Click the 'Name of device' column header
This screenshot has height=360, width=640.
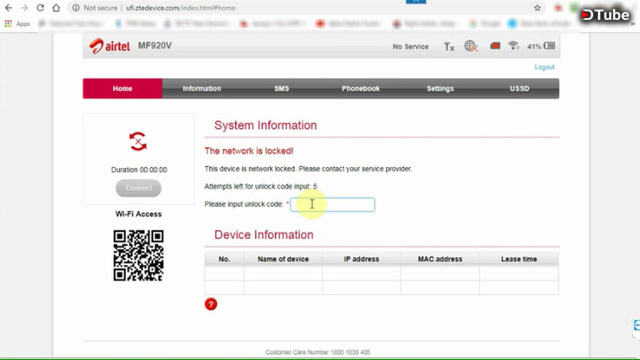(283, 259)
